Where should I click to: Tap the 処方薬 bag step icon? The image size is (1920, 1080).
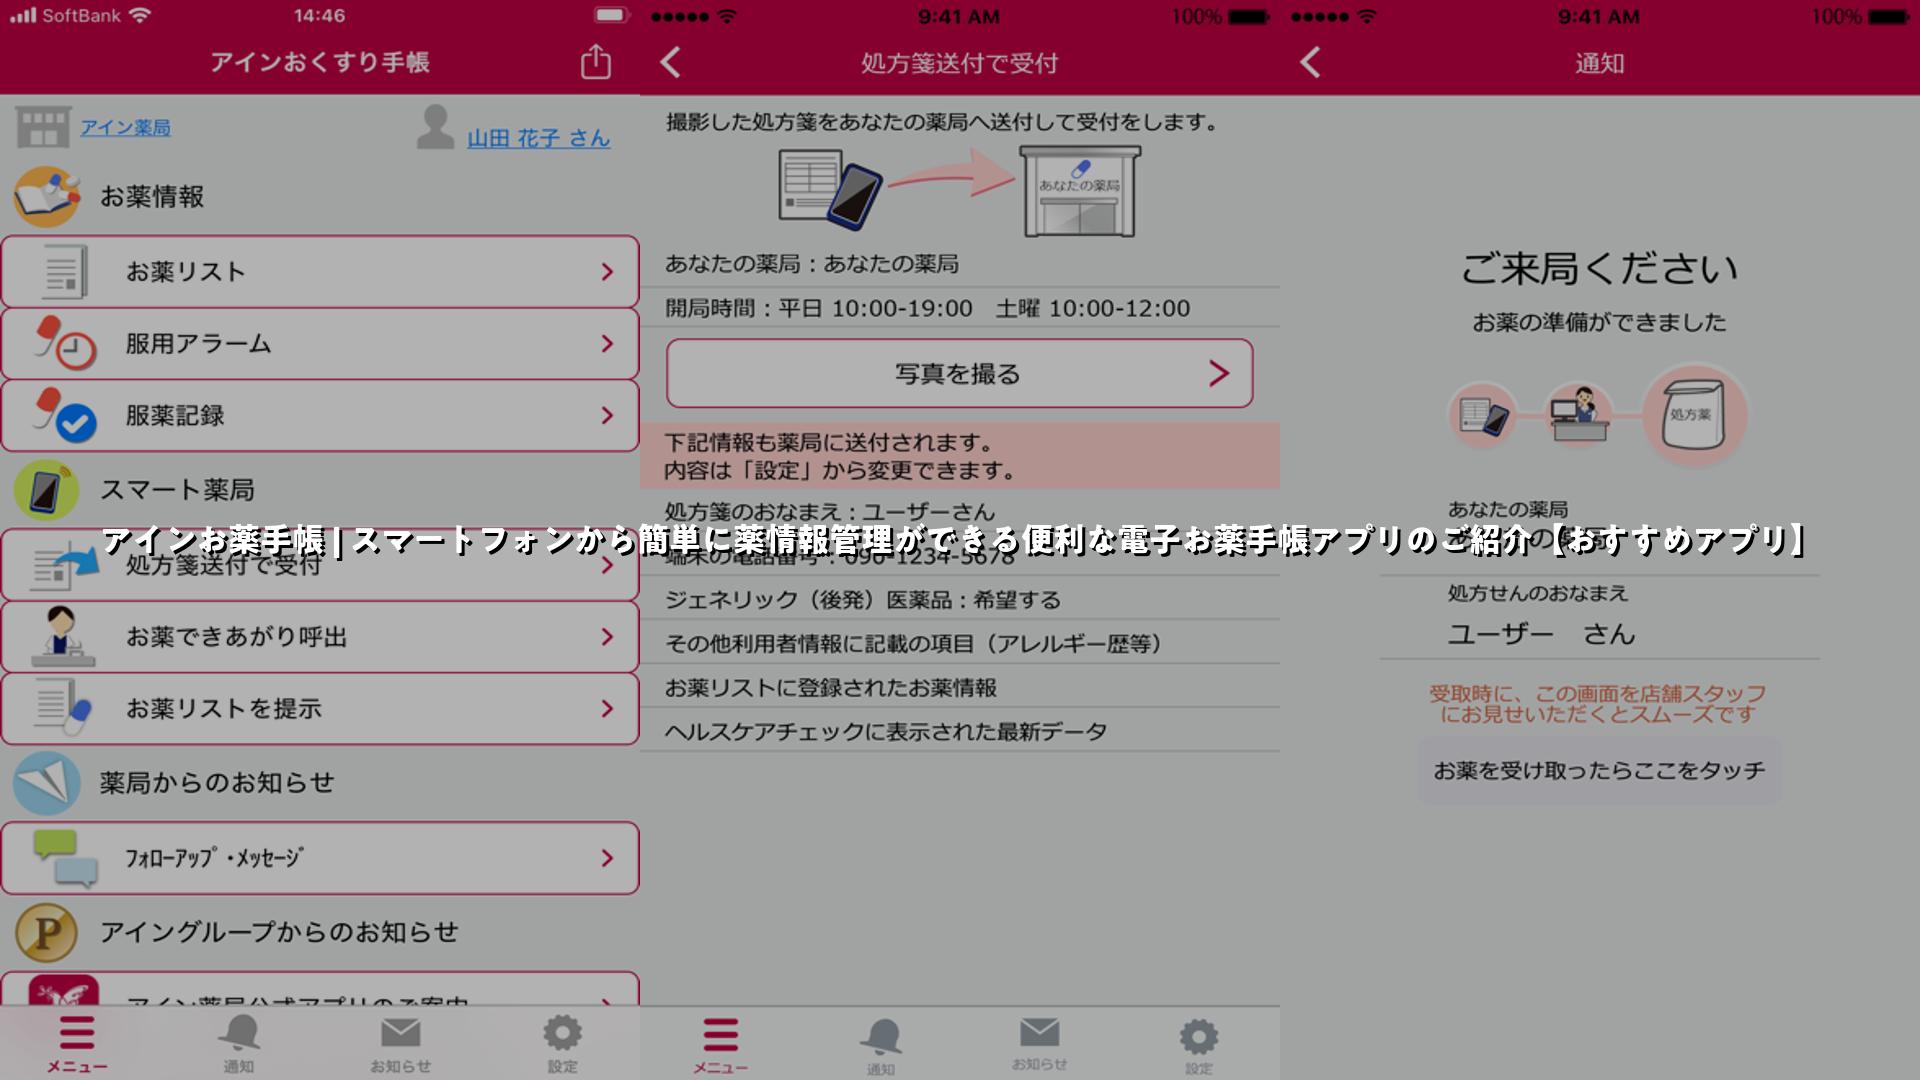click(x=1694, y=415)
